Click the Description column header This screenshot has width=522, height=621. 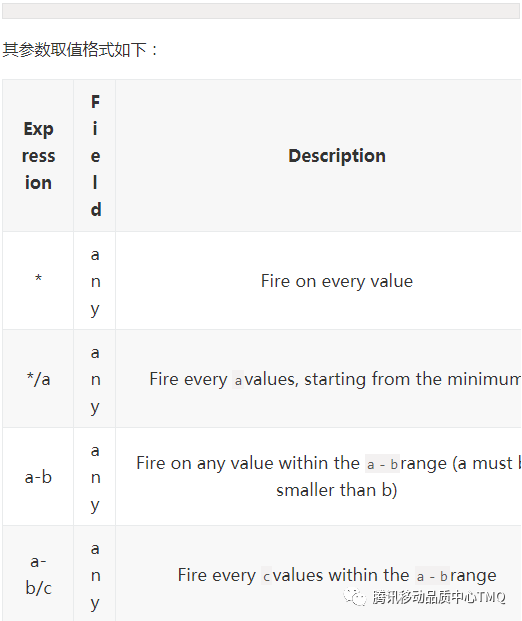(x=337, y=156)
